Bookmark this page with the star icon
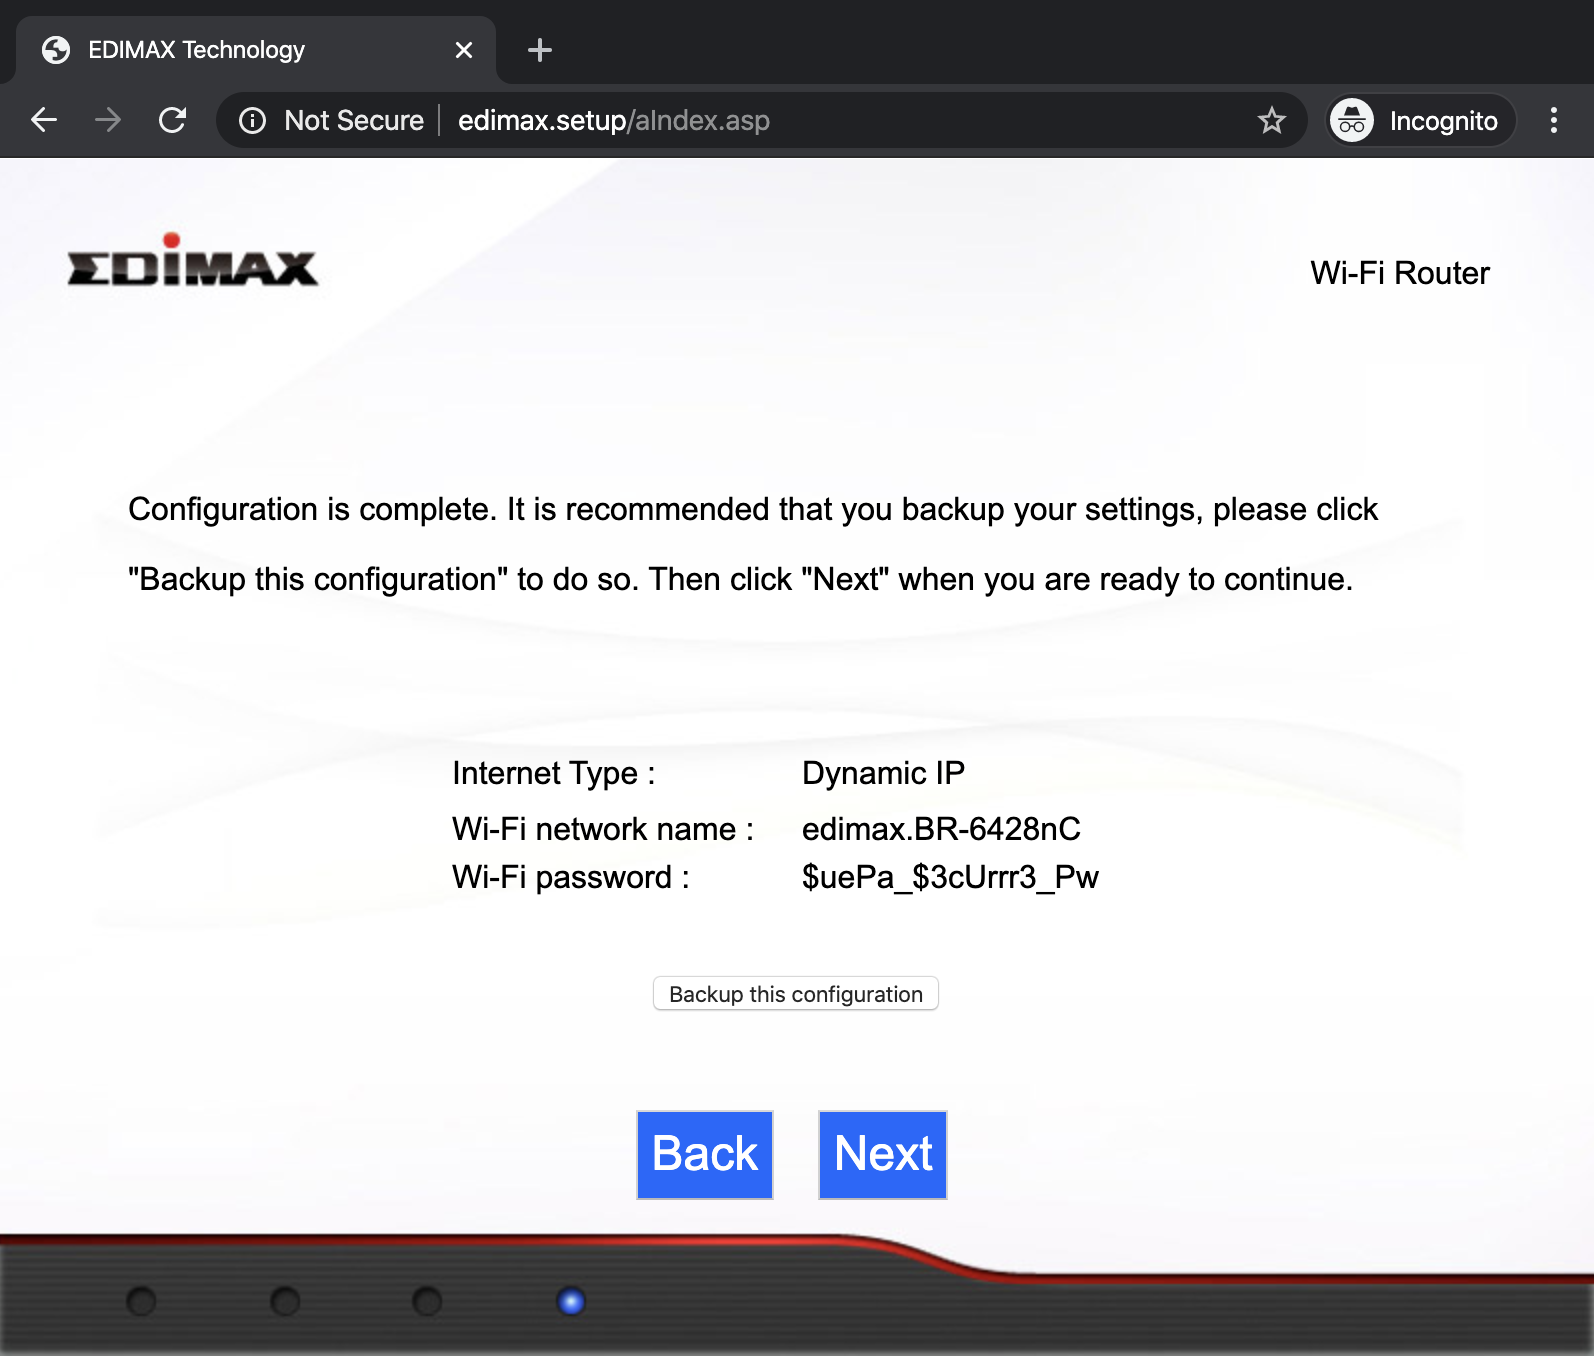This screenshot has height=1356, width=1594. 1272,120
